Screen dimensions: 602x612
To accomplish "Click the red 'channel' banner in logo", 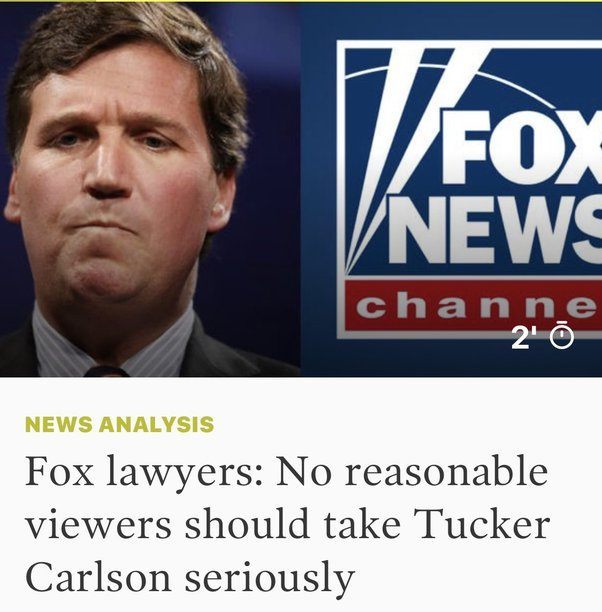I will pyautogui.click(x=474, y=305).
